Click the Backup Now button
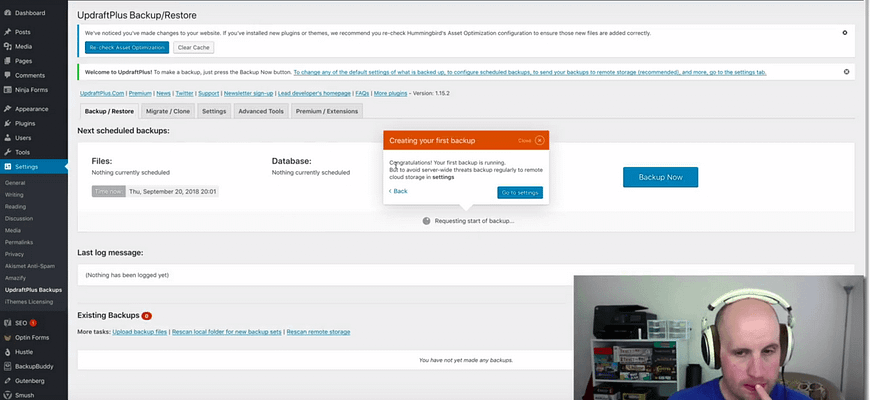This screenshot has width=870, height=400. point(660,177)
